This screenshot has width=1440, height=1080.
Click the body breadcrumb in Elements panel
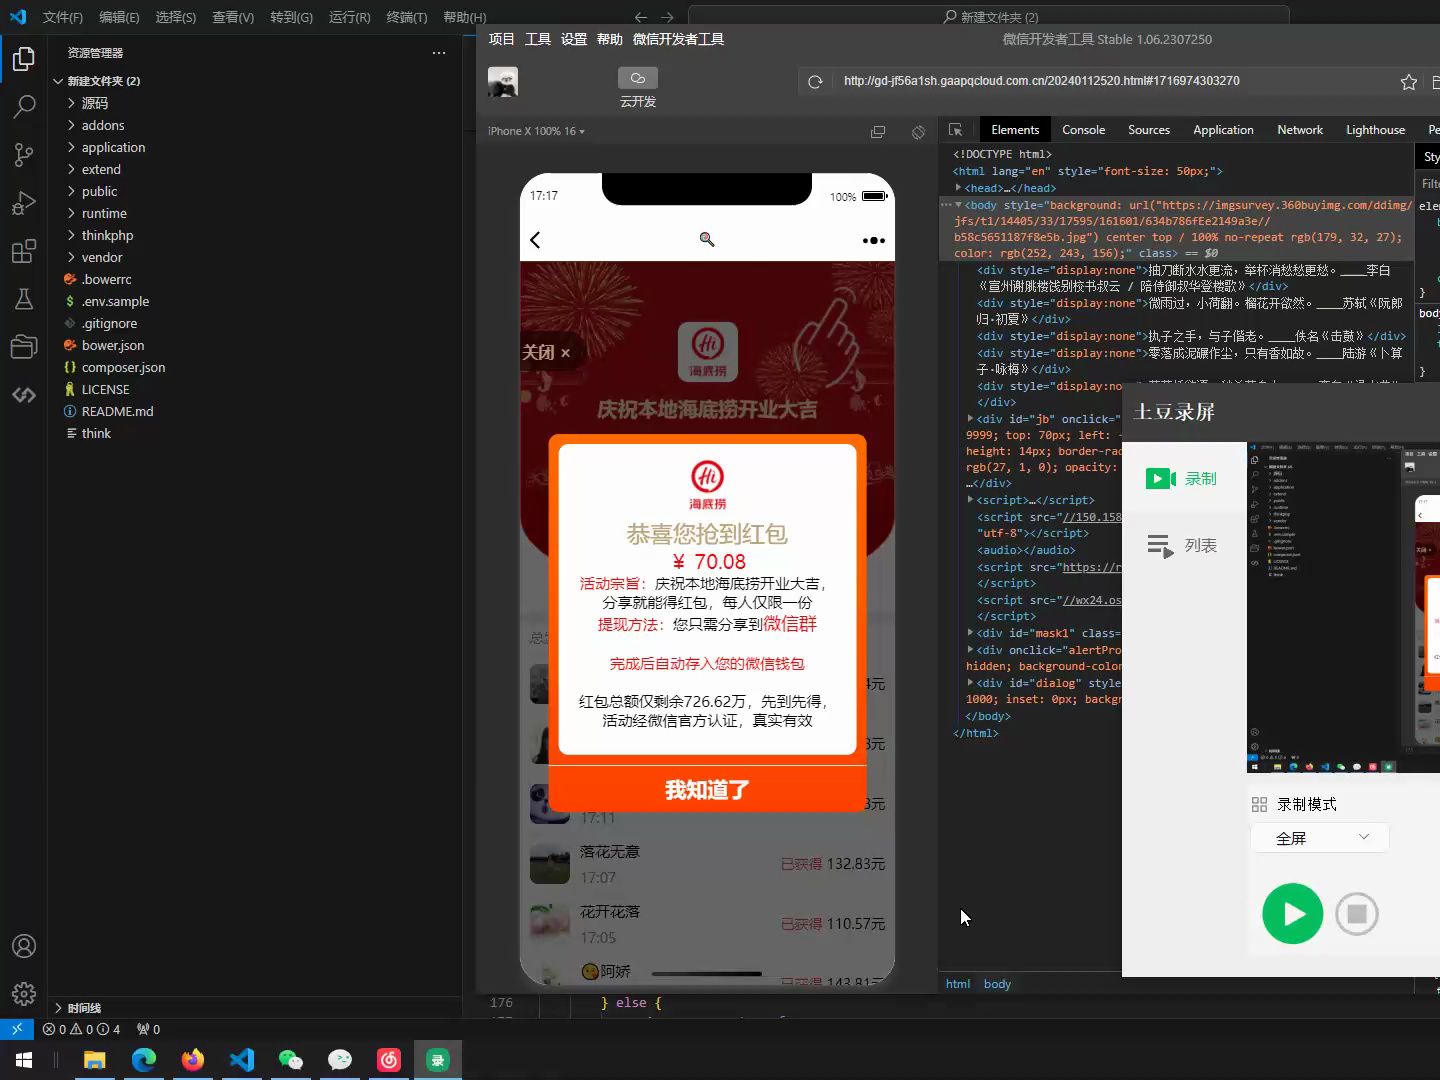(x=997, y=984)
